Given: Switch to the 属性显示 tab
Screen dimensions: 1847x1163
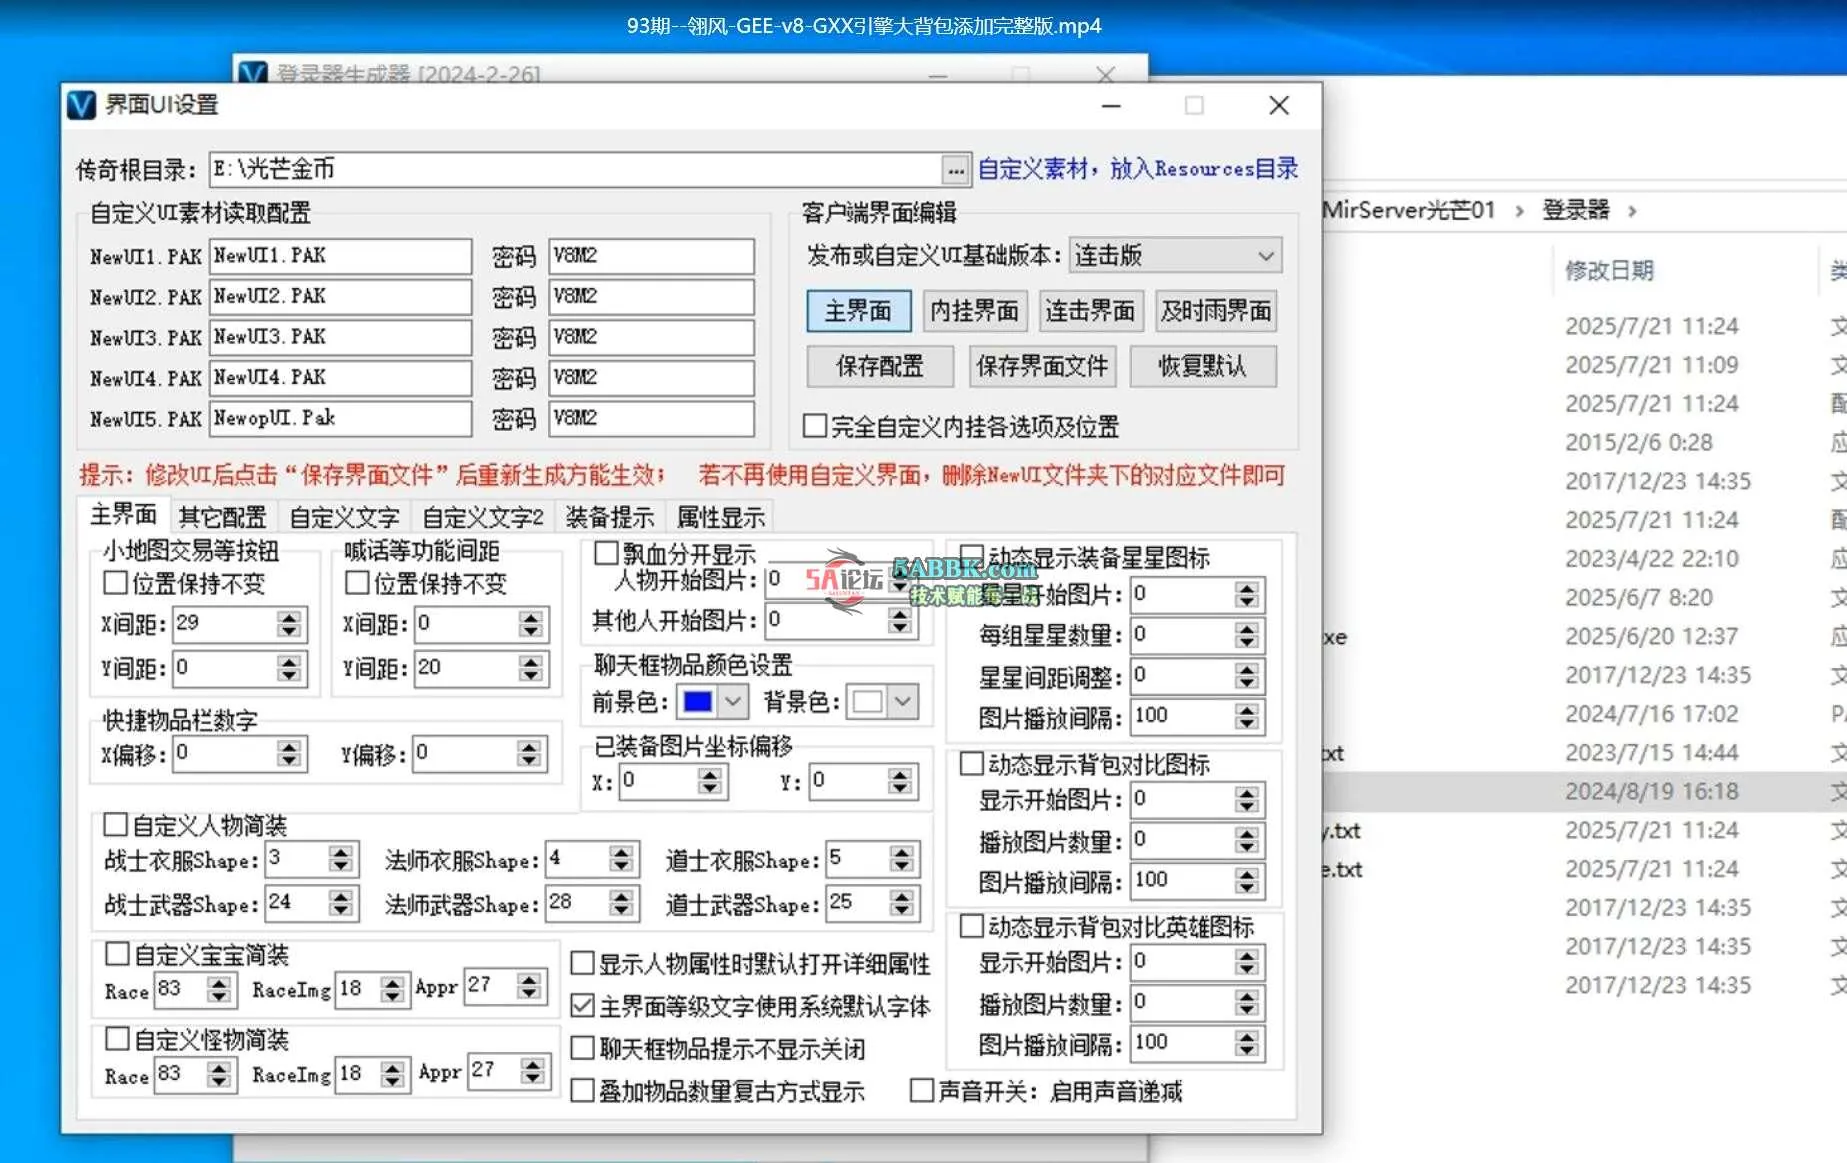Looking at the screenshot, I should coord(720,517).
